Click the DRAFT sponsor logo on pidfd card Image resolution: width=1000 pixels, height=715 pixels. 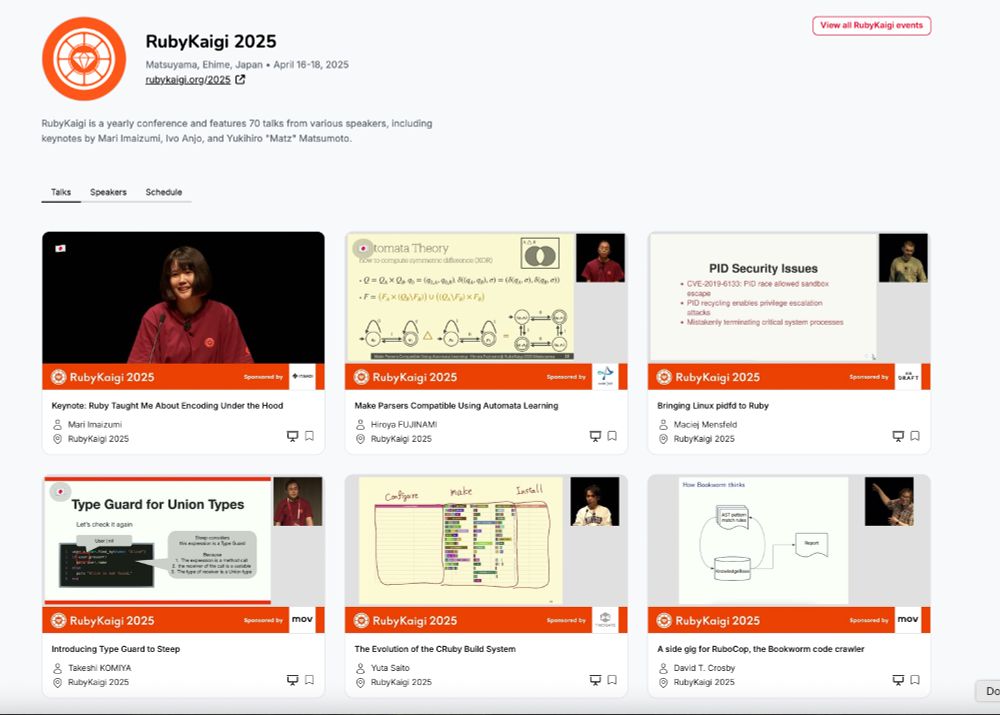(x=908, y=376)
